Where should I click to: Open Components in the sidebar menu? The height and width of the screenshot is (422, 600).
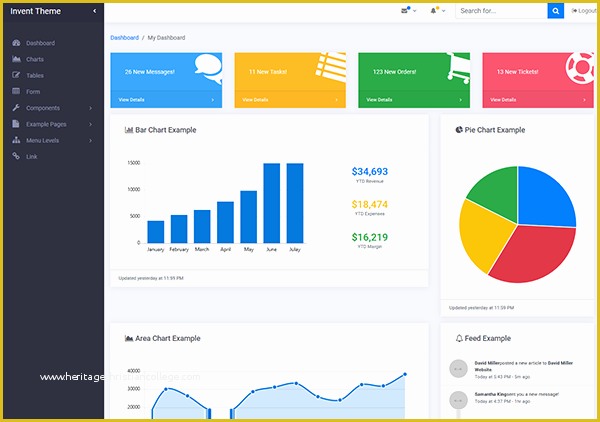pyautogui.click(x=43, y=108)
